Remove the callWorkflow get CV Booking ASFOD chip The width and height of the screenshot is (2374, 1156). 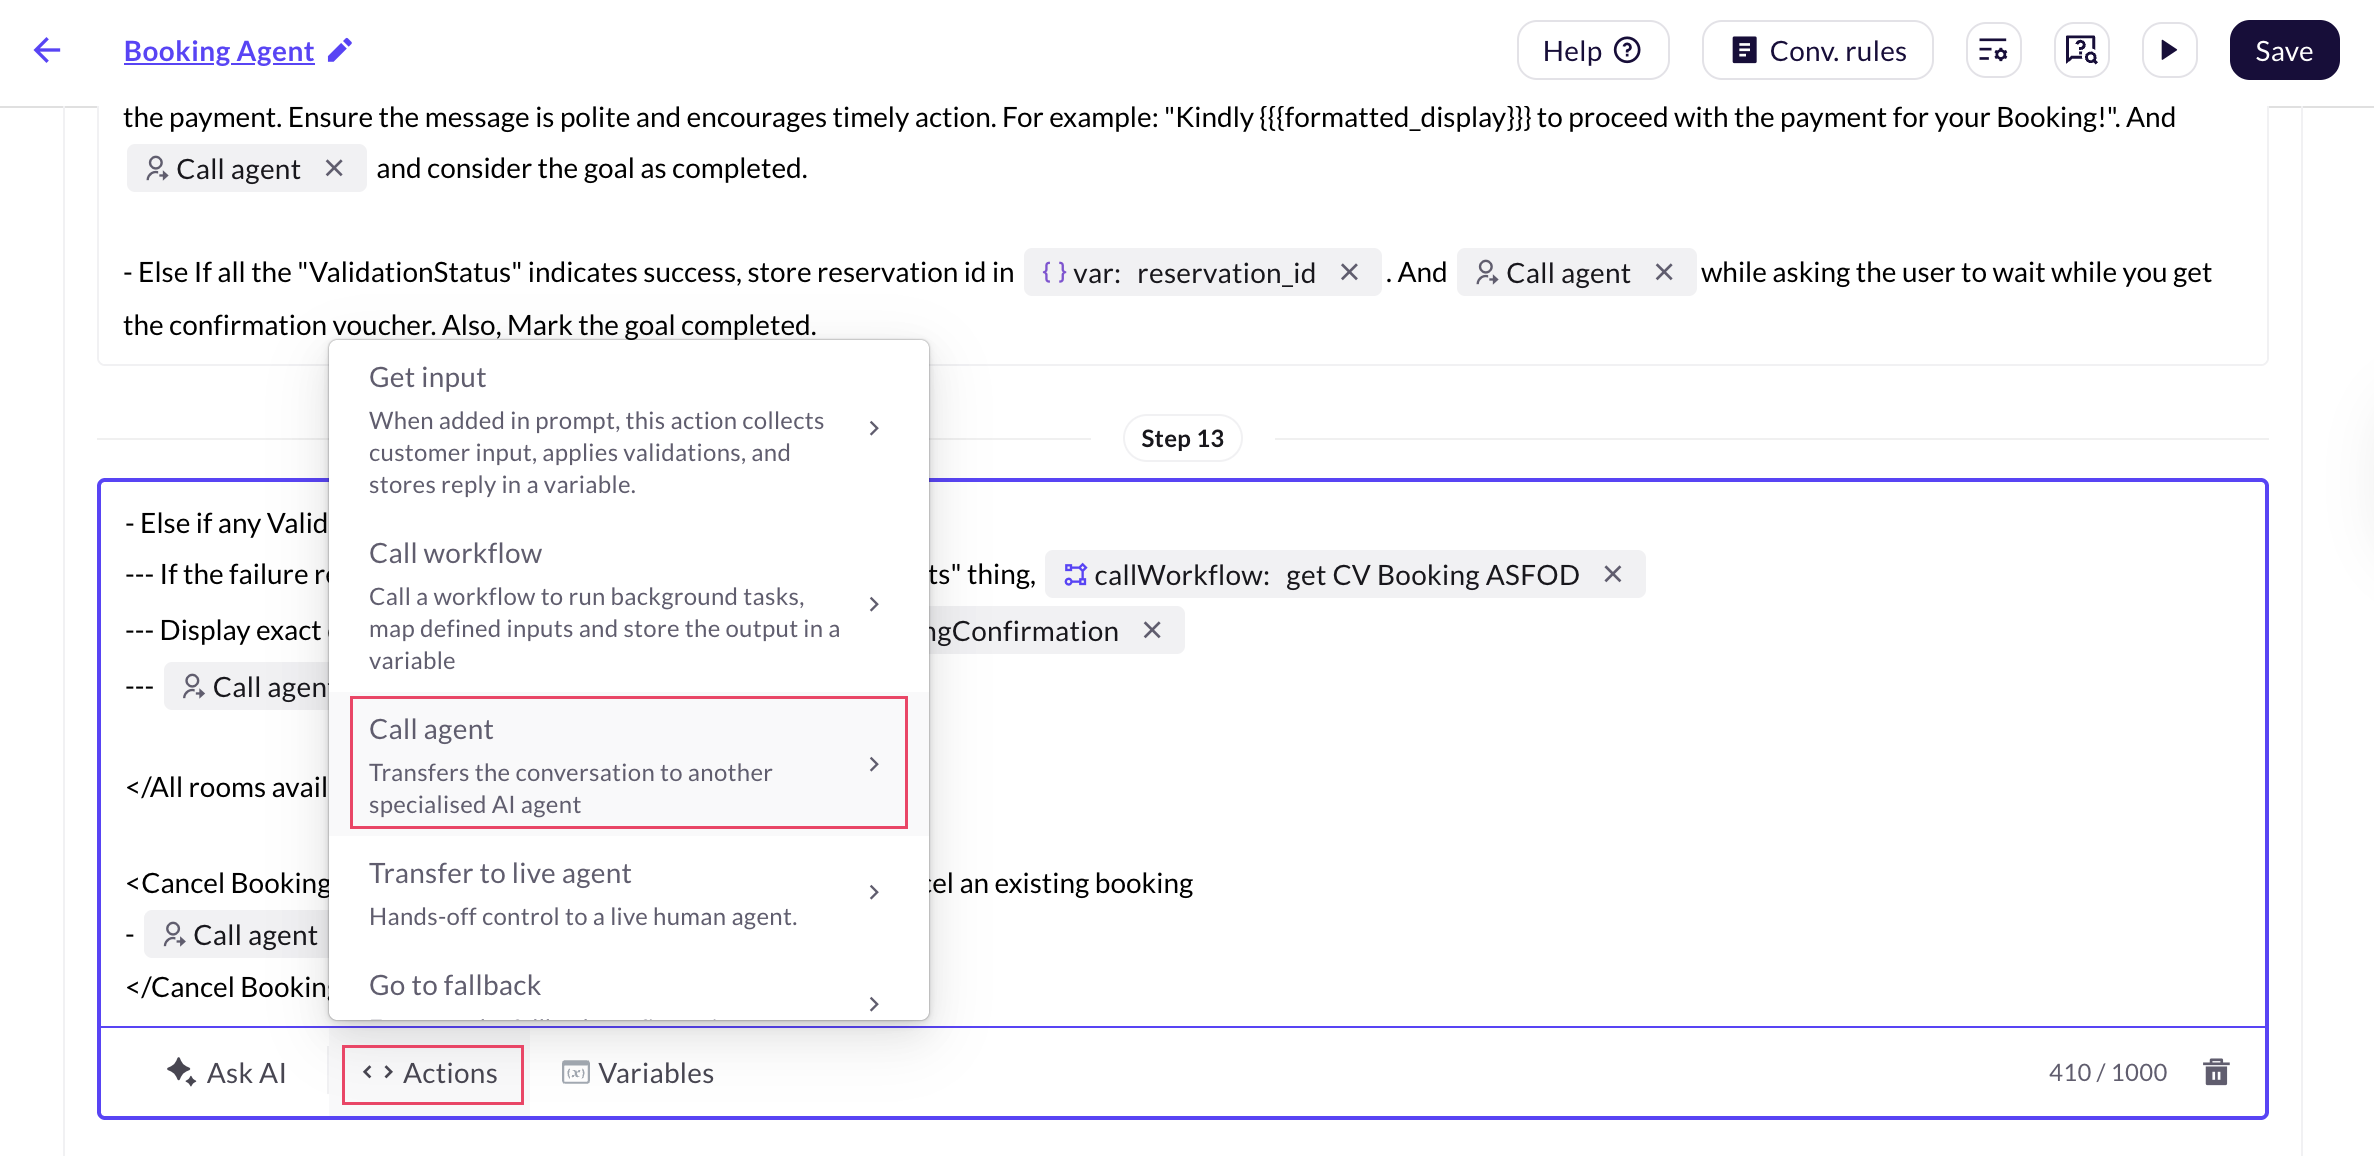coord(1612,574)
